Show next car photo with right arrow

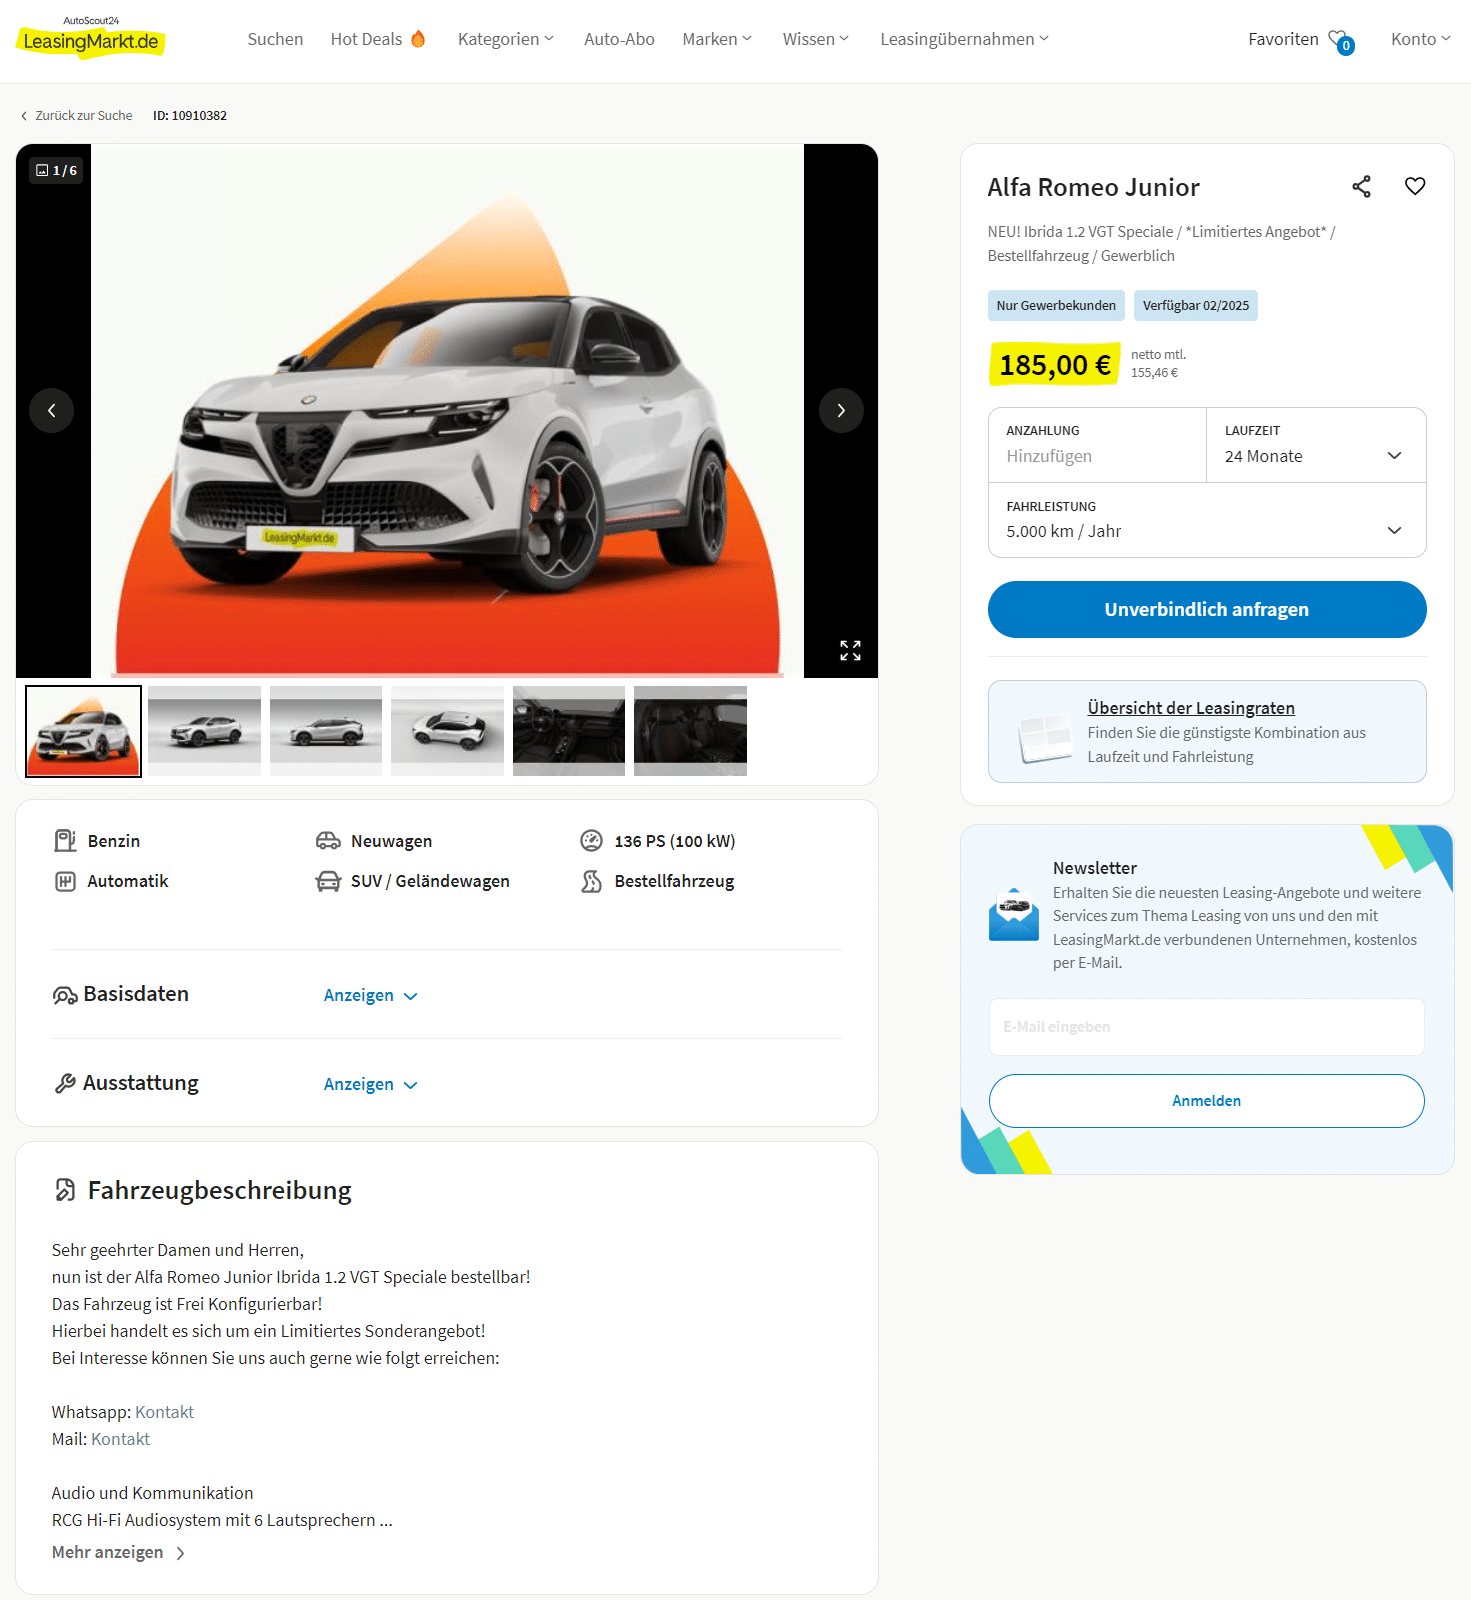pos(841,411)
